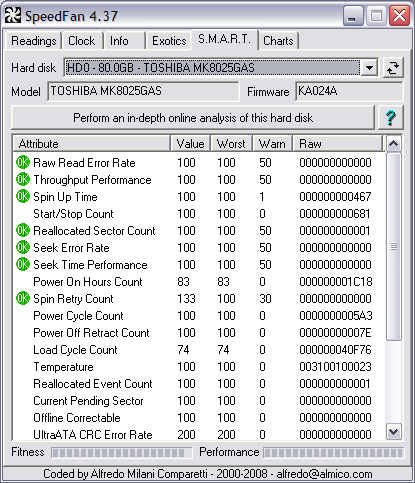Click the Spin Up Time label

[x=65, y=196]
